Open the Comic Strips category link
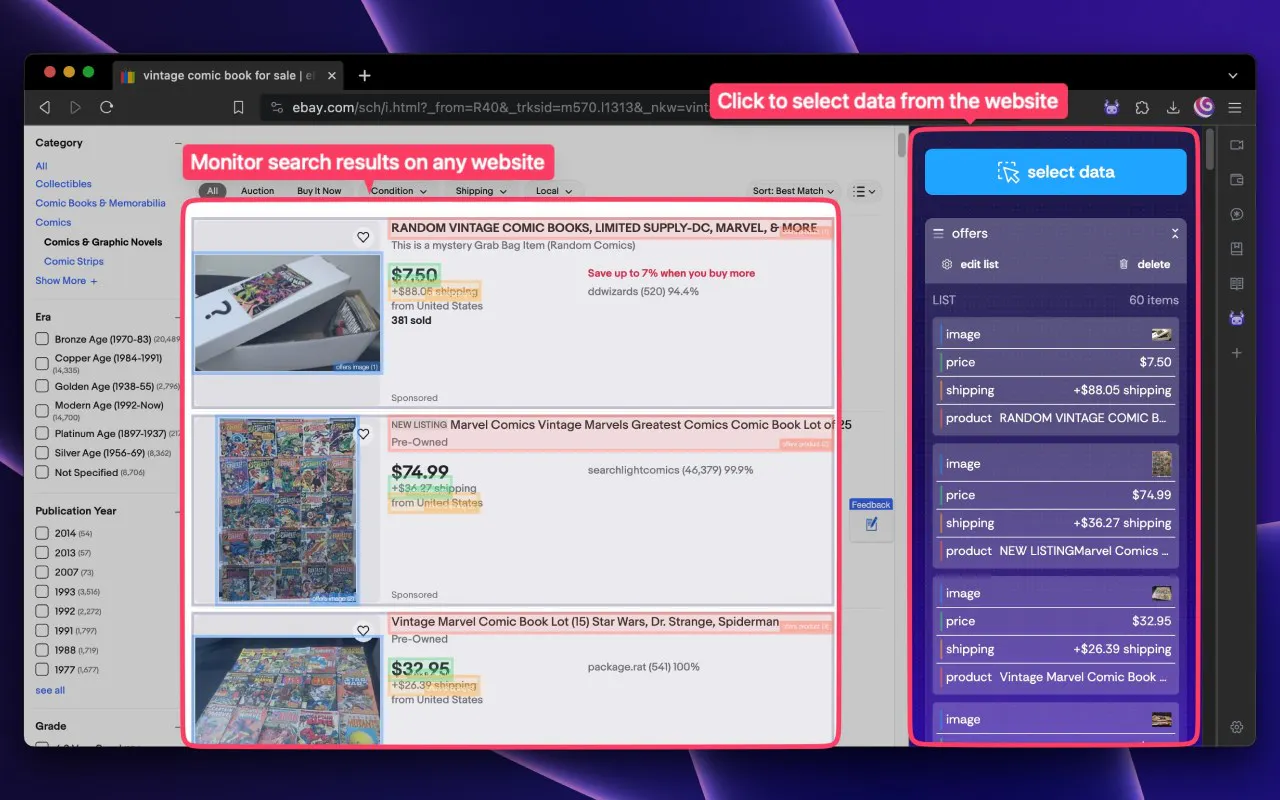 pyautogui.click(x=74, y=261)
